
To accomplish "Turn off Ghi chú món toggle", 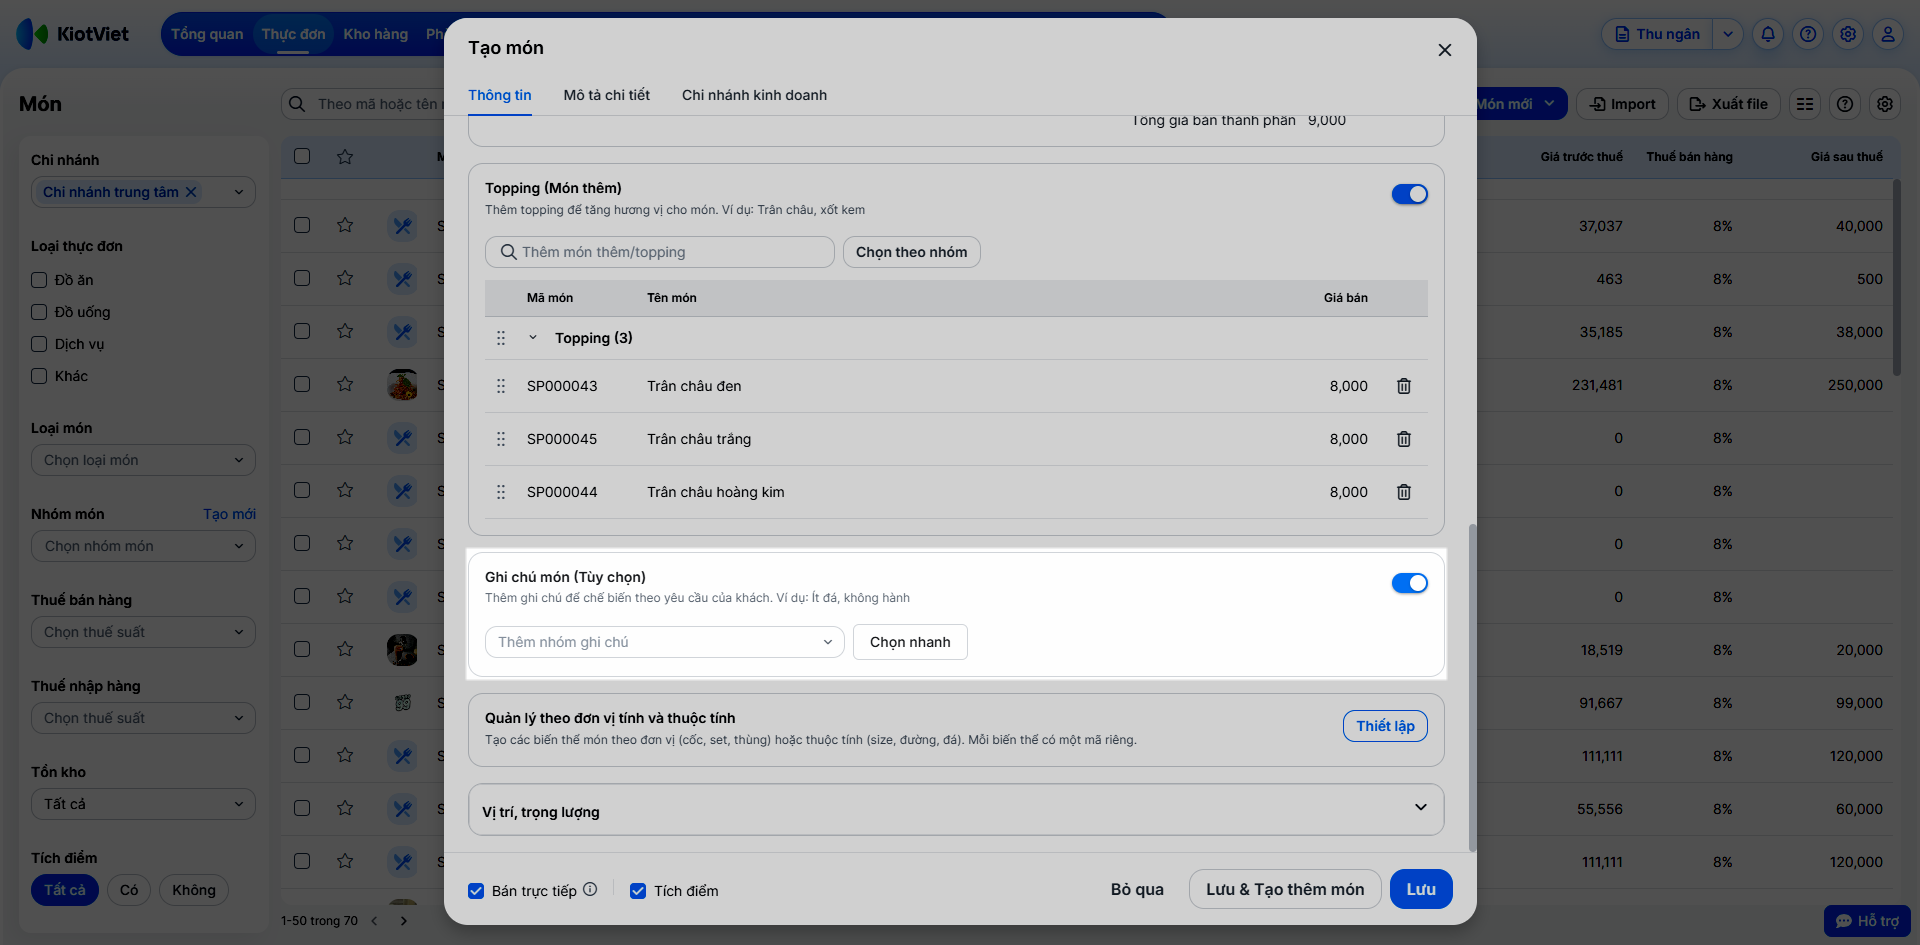I will 1409,583.
